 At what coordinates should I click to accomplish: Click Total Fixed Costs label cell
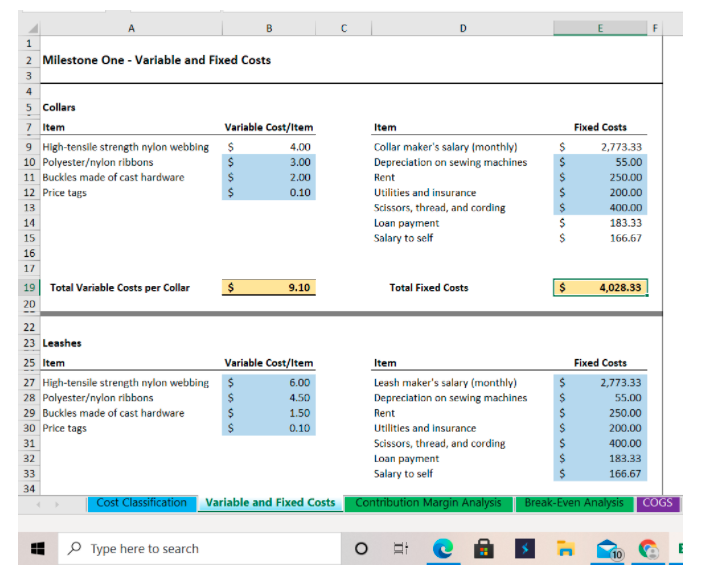[429, 288]
